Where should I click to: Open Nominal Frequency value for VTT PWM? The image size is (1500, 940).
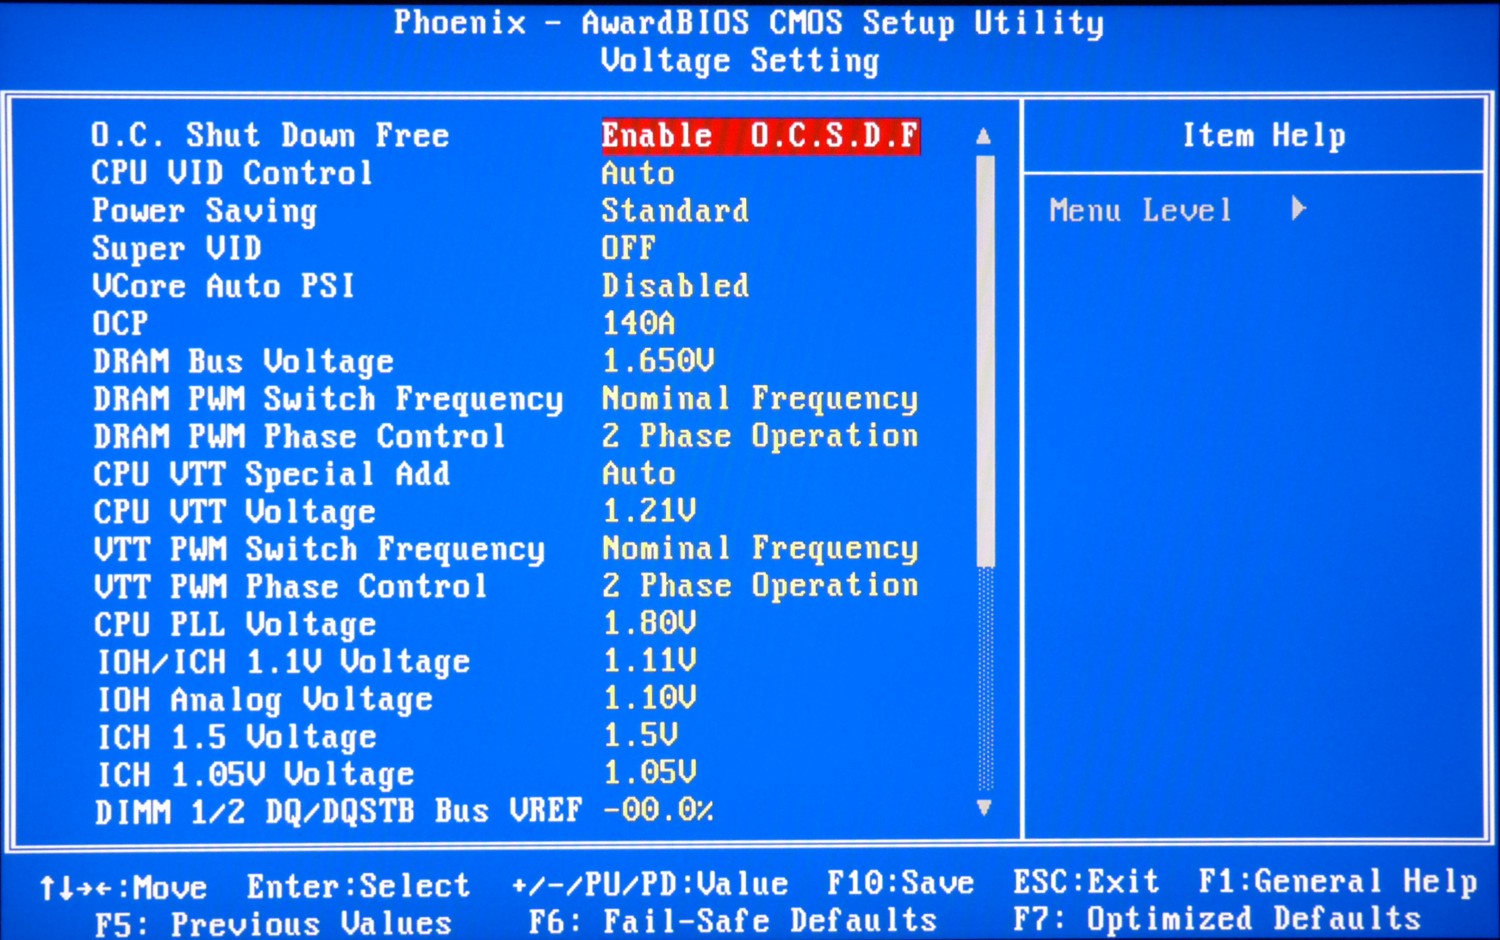760,548
